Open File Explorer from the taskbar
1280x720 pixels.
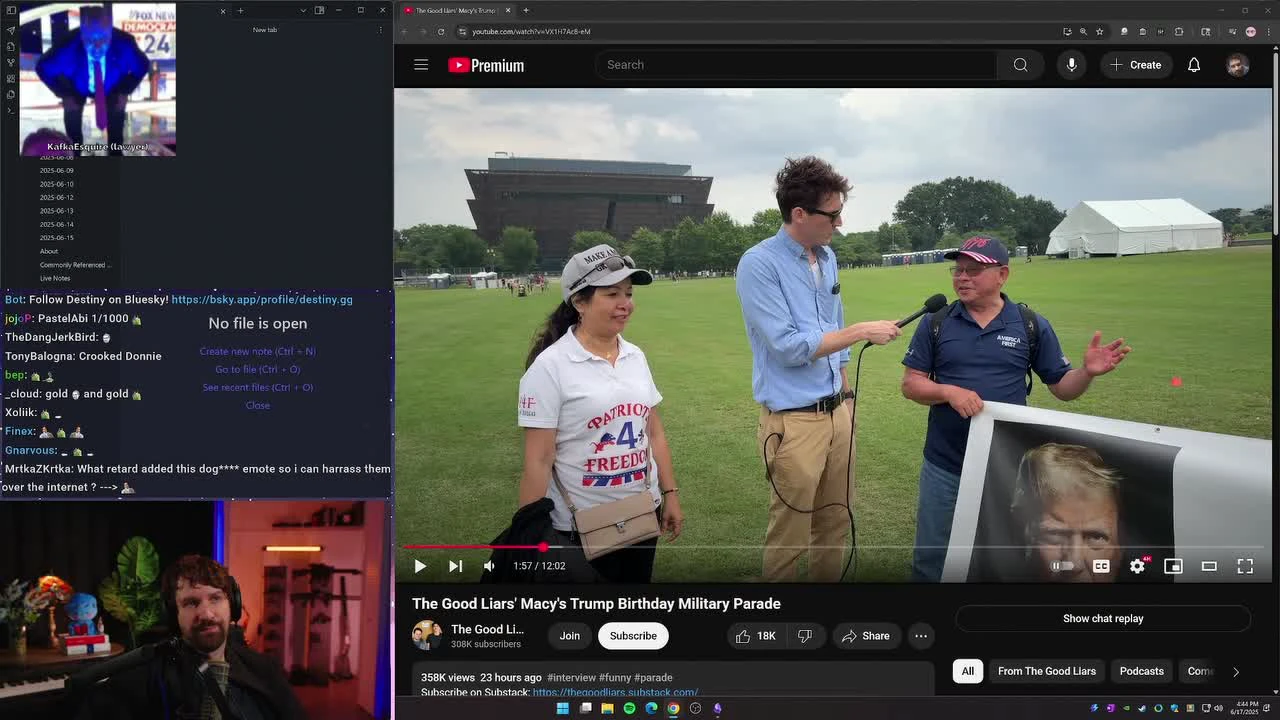point(607,708)
